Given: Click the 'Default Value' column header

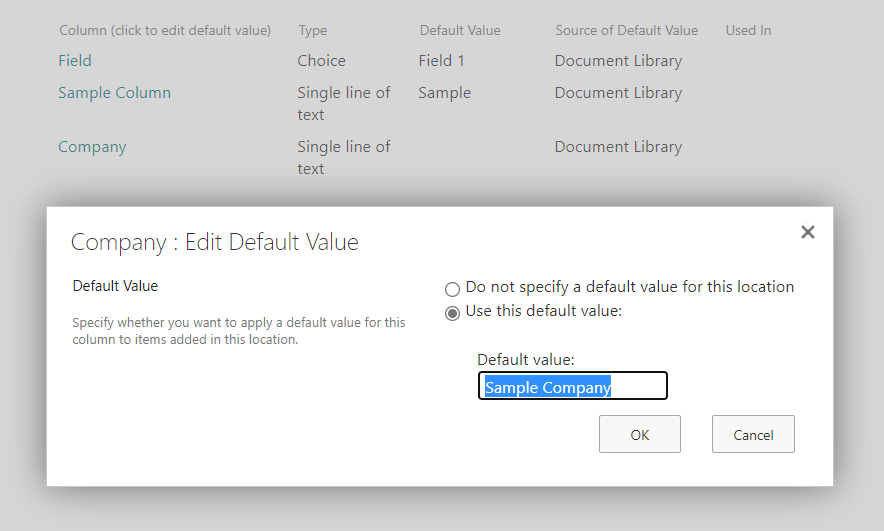Looking at the screenshot, I should coord(459,30).
